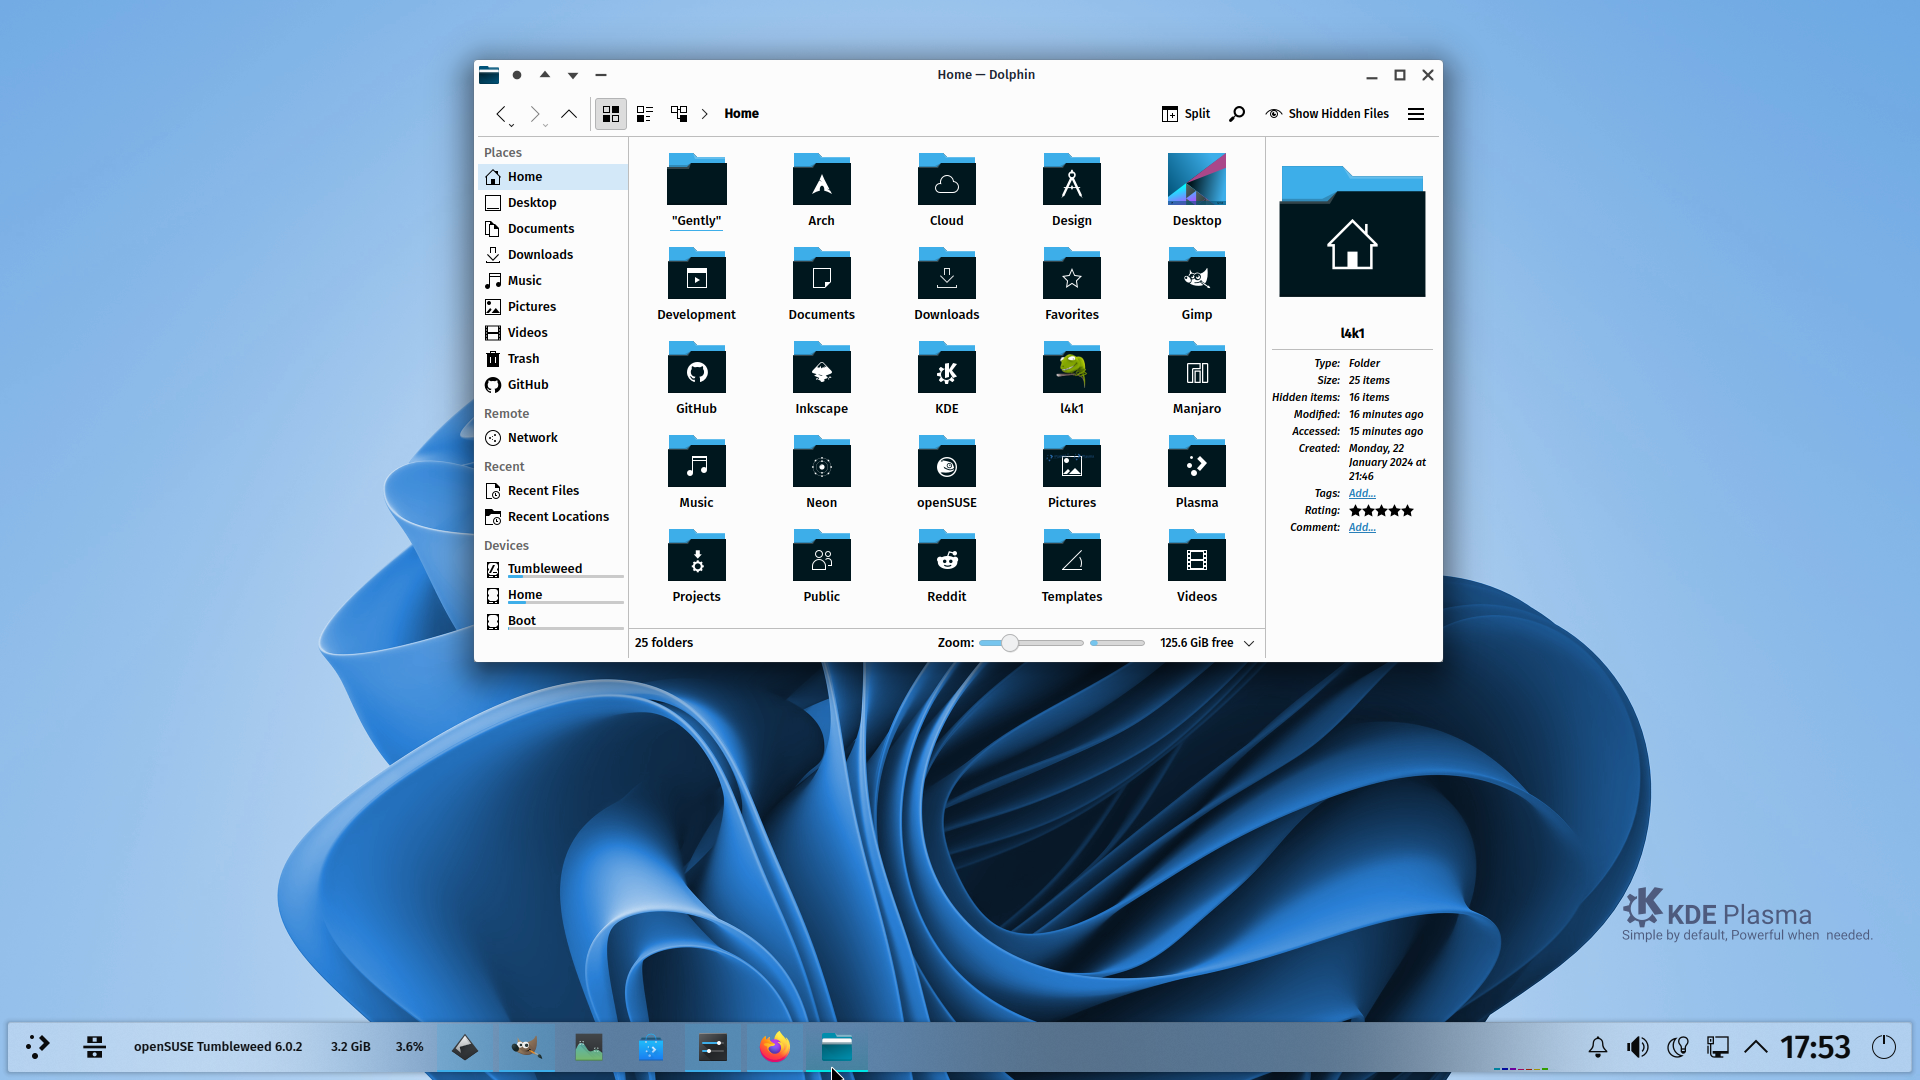This screenshot has width=1920, height=1080.
Task: Click the large home folder preview thumbnail
Action: pyautogui.click(x=1352, y=231)
